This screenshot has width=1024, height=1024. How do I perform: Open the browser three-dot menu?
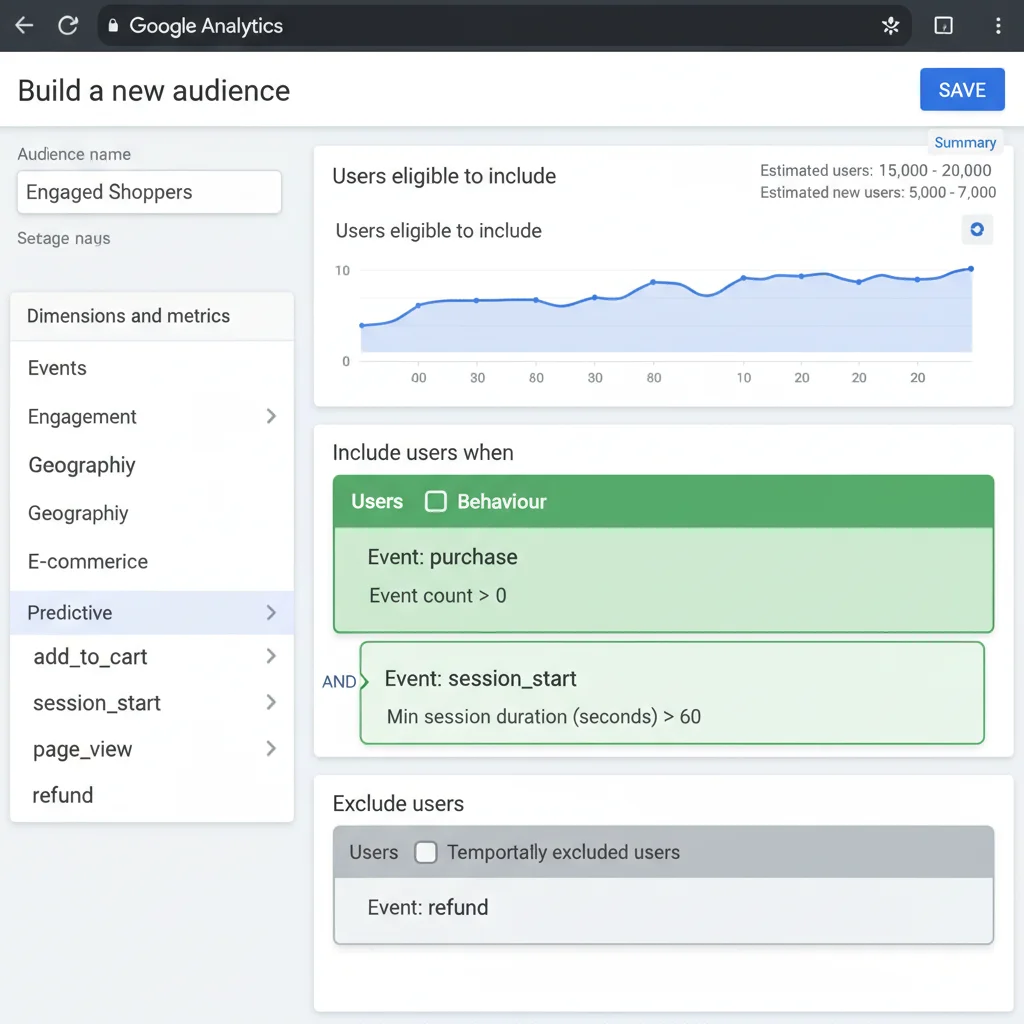click(x=998, y=25)
